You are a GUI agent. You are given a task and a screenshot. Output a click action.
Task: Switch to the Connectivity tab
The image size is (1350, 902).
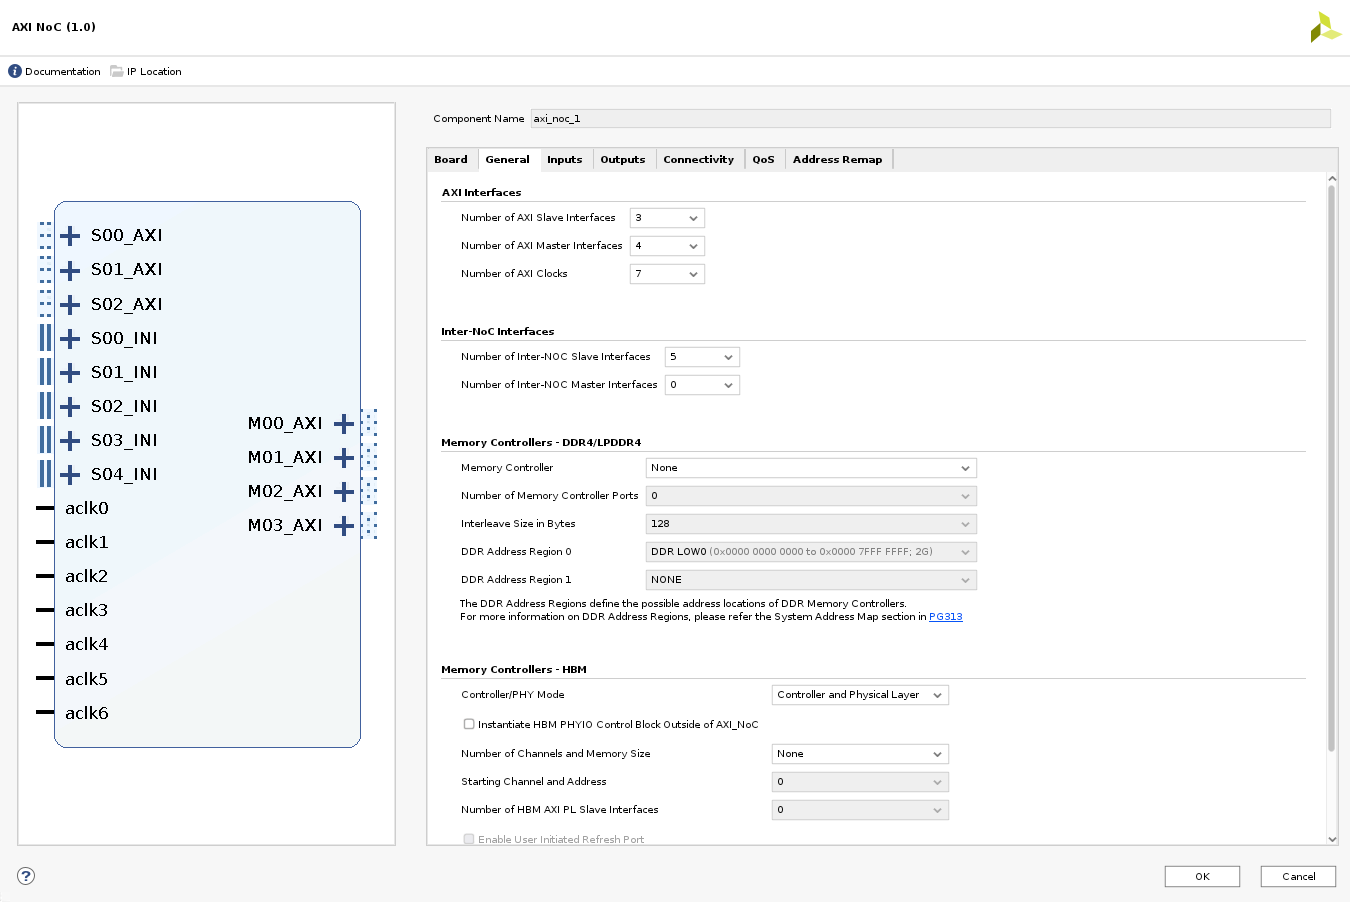[x=698, y=160]
